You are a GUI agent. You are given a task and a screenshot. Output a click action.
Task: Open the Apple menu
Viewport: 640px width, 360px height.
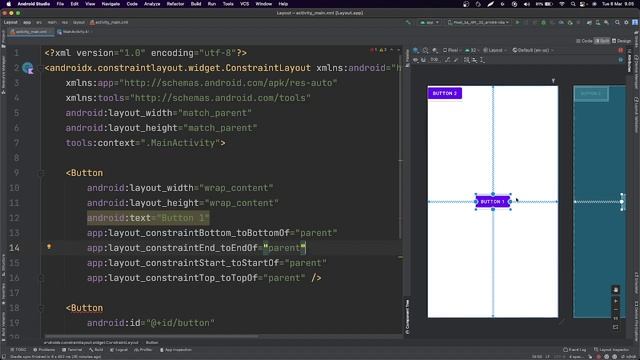pyautogui.click(x=9, y=4)
